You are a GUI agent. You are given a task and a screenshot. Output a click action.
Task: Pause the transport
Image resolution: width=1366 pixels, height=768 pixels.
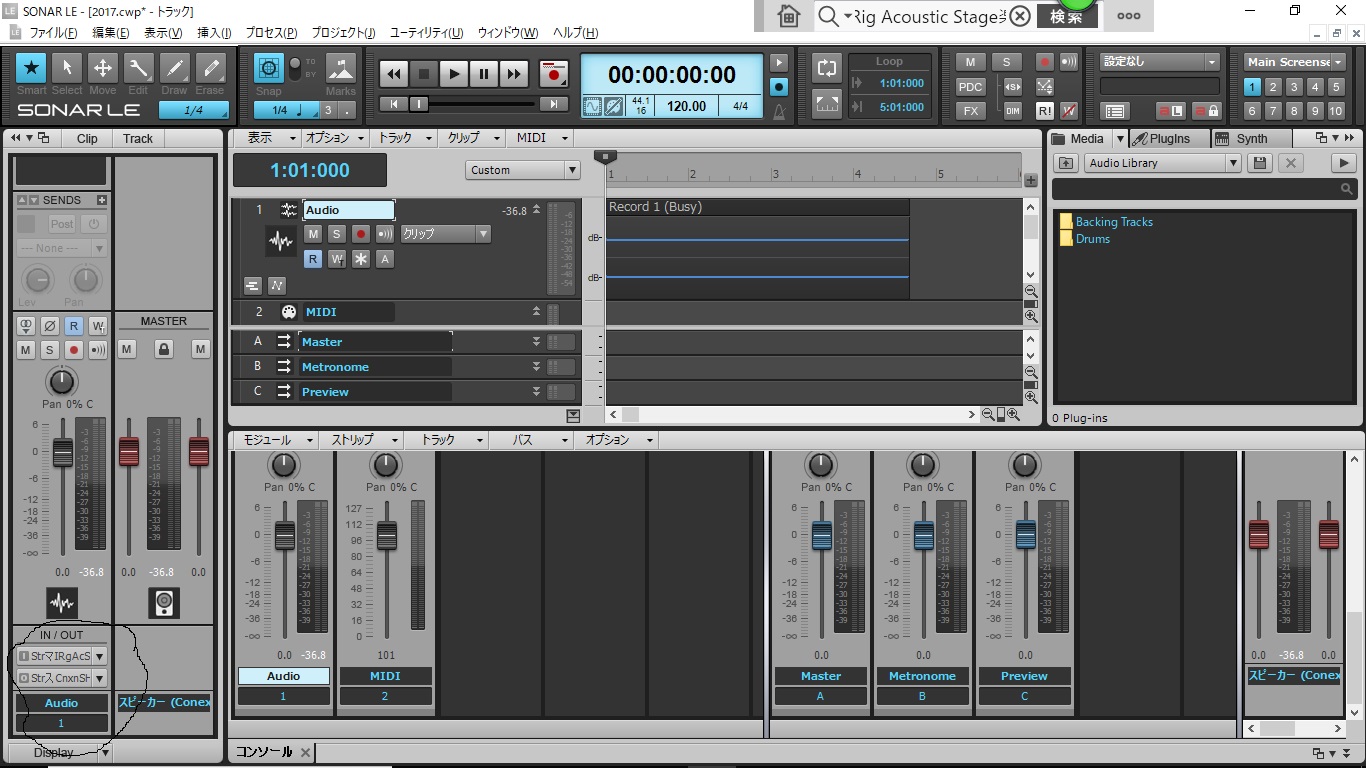[484, 73]
